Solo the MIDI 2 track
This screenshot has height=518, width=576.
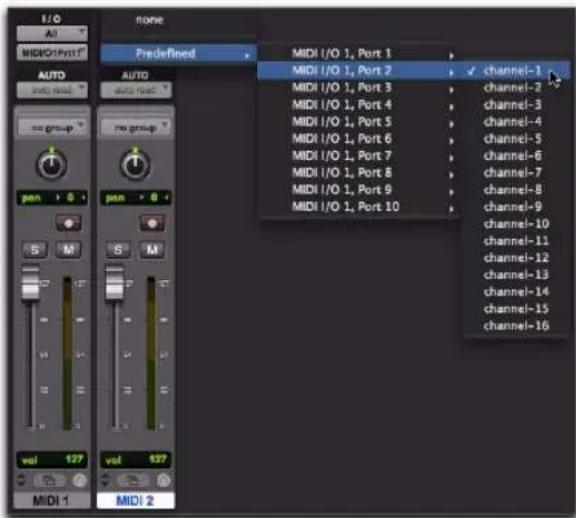118,250
